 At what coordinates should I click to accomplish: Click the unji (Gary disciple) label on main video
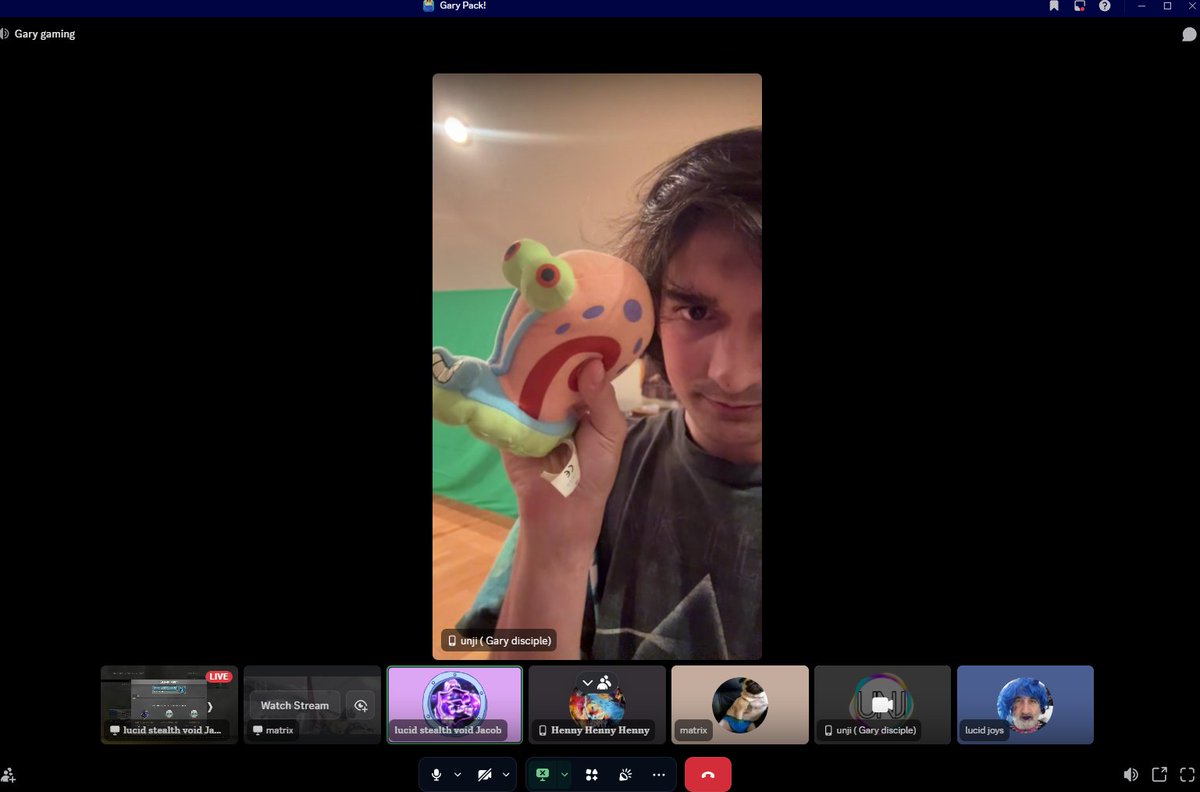click(x=498, y=640)
